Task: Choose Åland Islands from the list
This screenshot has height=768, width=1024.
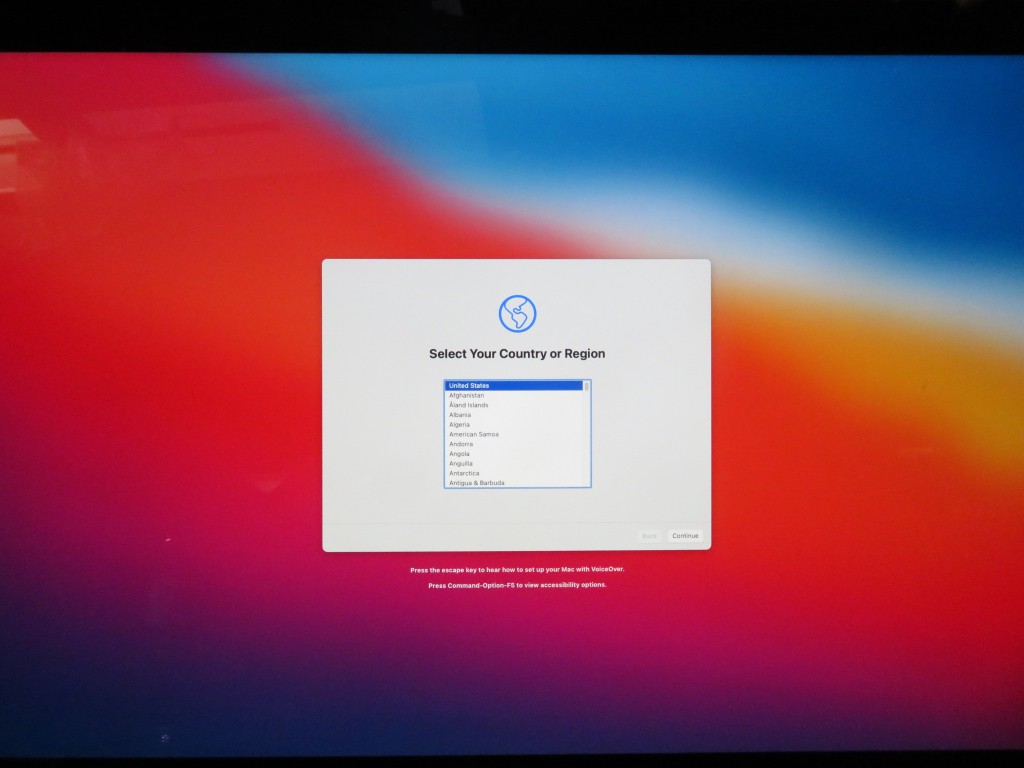Action: tap(514, 405)
